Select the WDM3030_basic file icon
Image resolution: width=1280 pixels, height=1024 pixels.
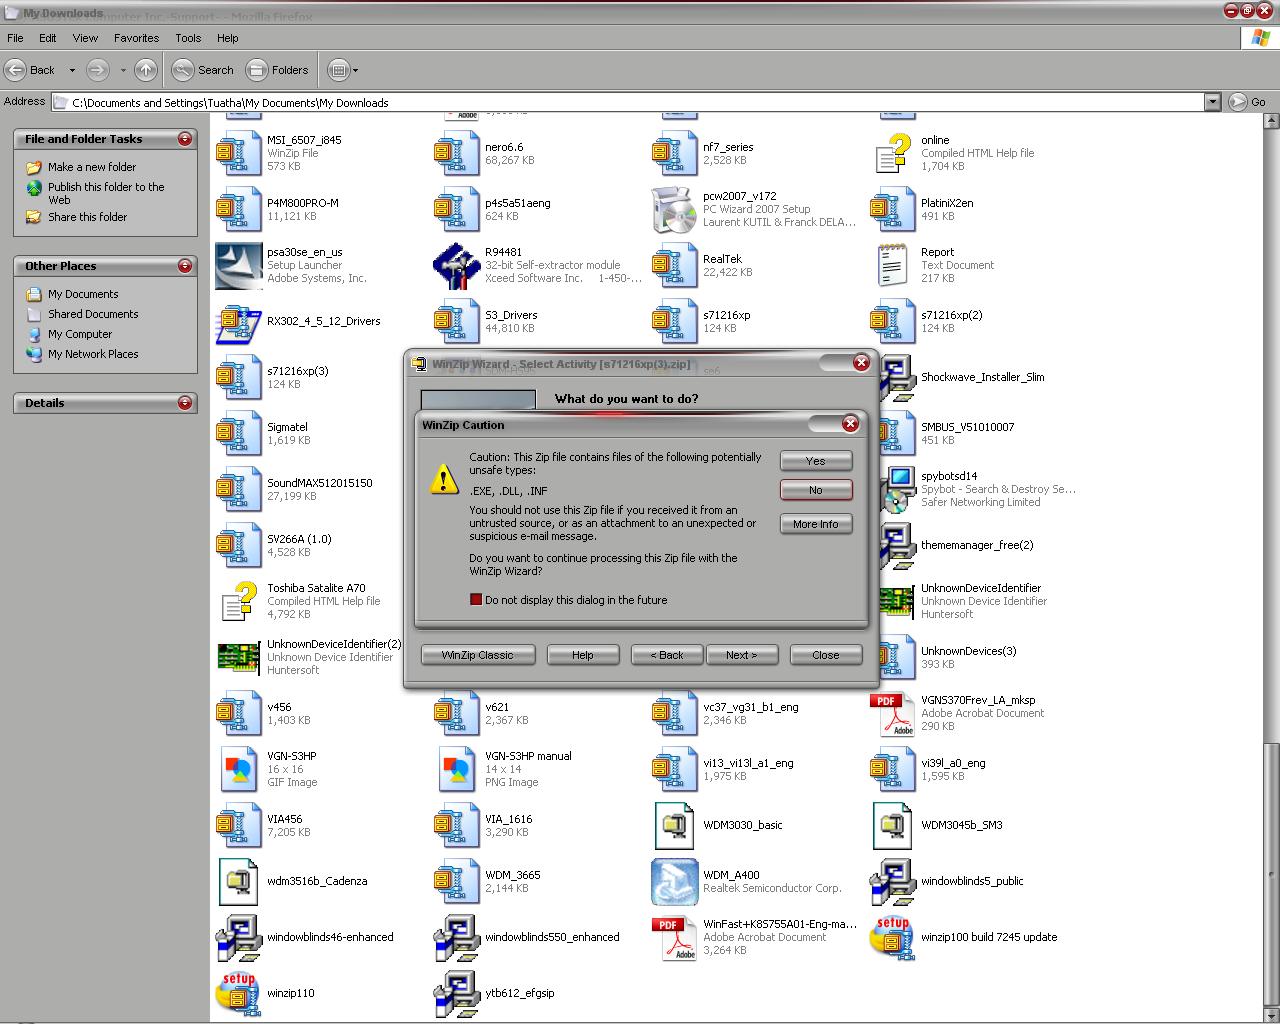pyautogui.click(x=675, y=825)
